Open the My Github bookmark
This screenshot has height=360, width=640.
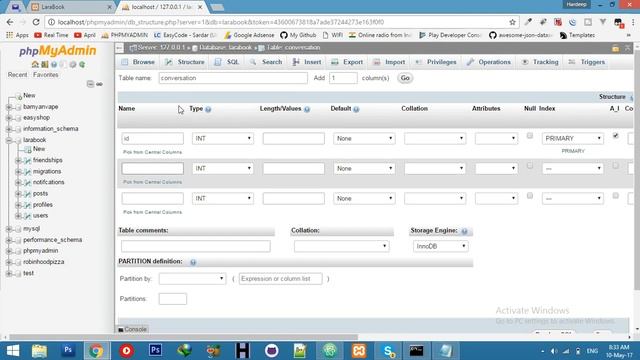(x=298, y=35)
